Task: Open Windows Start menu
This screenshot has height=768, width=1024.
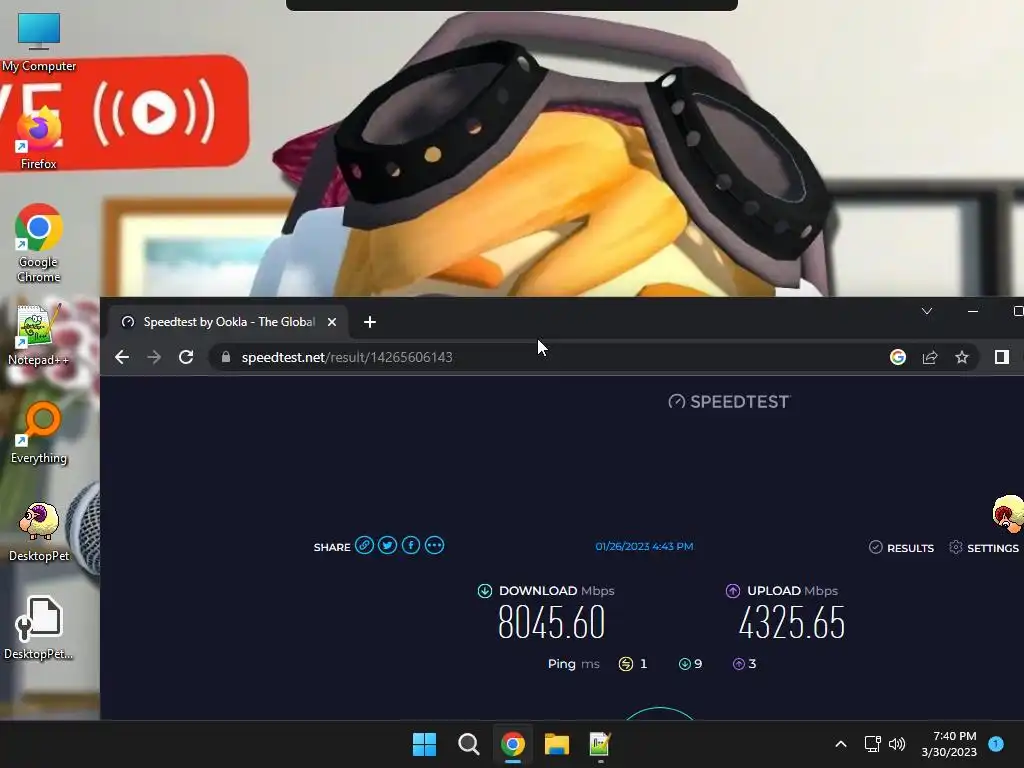Action: [424, 744]
